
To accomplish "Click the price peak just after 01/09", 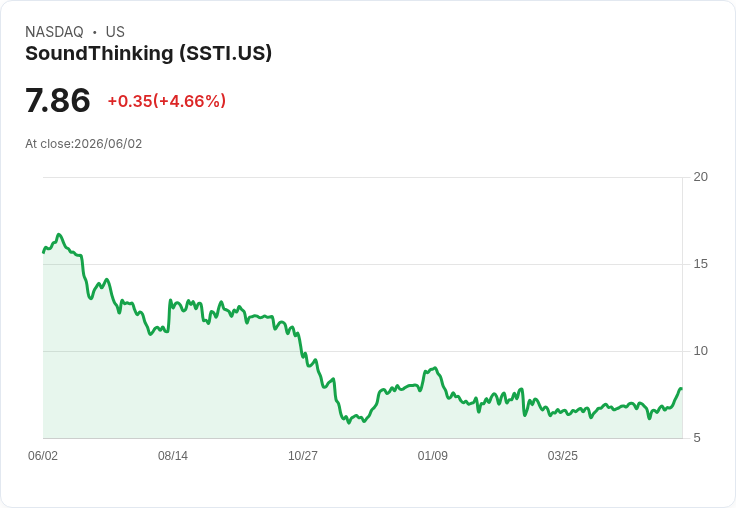I will coord(436,368).
